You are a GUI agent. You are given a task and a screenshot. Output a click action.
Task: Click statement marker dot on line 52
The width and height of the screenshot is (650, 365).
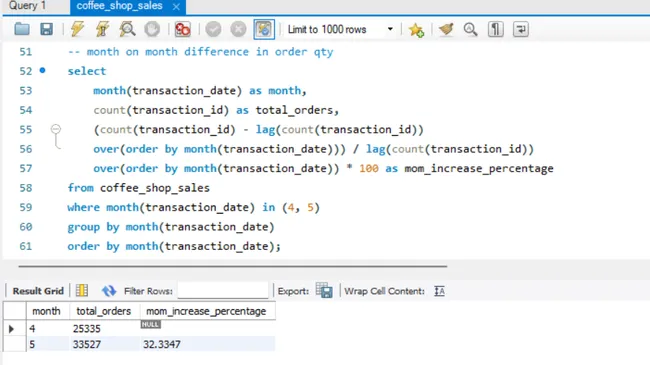click(x=42, y=70)
